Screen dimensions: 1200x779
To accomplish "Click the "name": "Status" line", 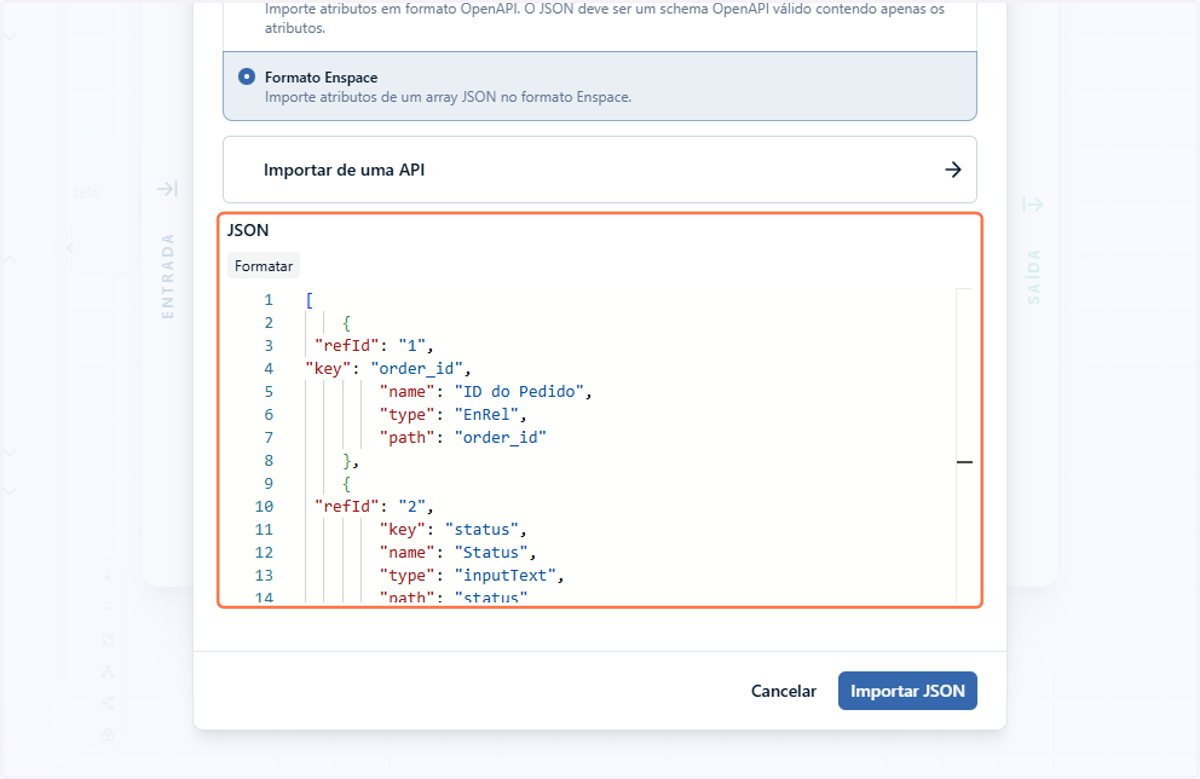I will click(458, 553).
